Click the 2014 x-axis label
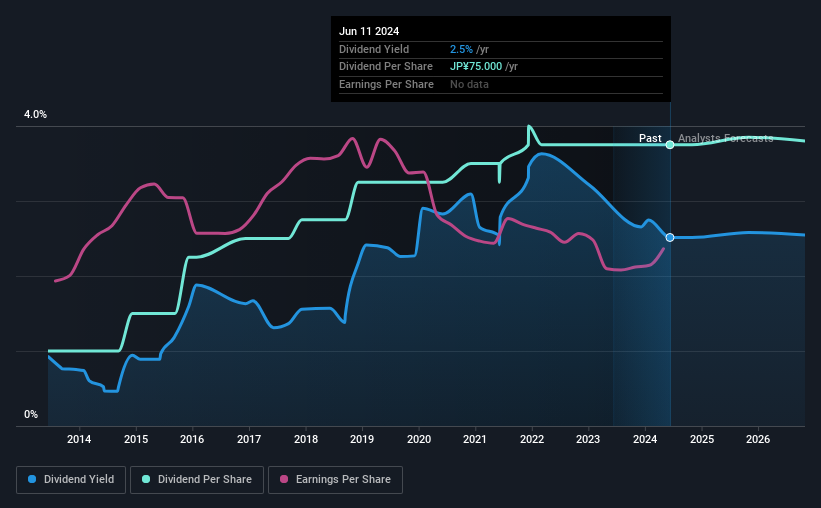Screen dimensions: 821x508 tap(79, 439)
